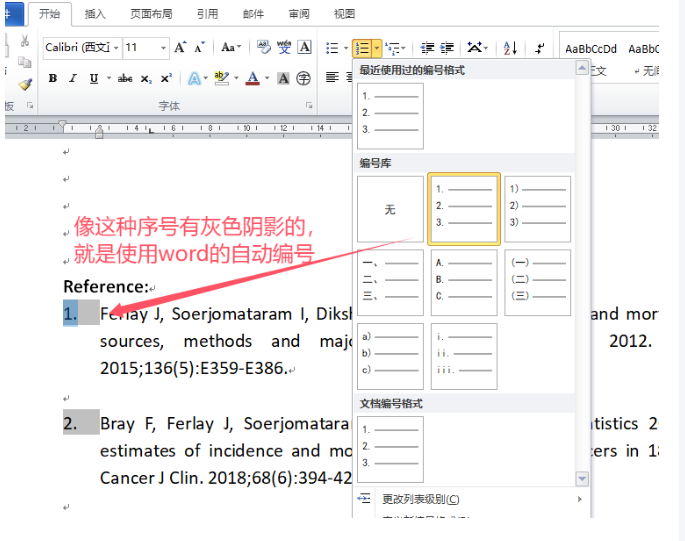
Task: Click the Asian Layout icon
Action: pos(474,47)
